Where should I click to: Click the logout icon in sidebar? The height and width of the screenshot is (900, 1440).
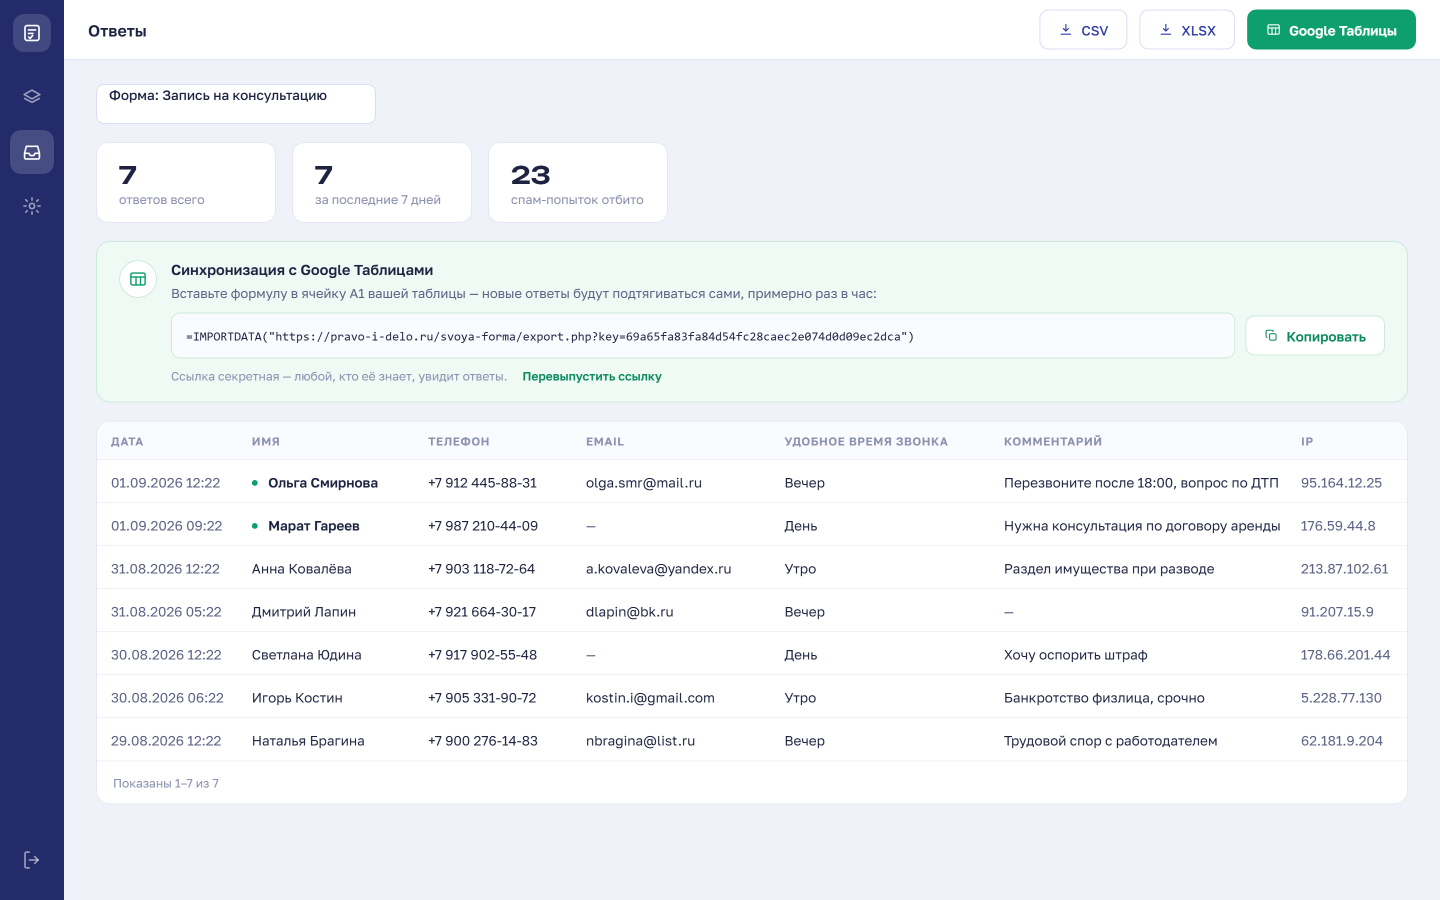pyautogui.click(x=32, y=860)
